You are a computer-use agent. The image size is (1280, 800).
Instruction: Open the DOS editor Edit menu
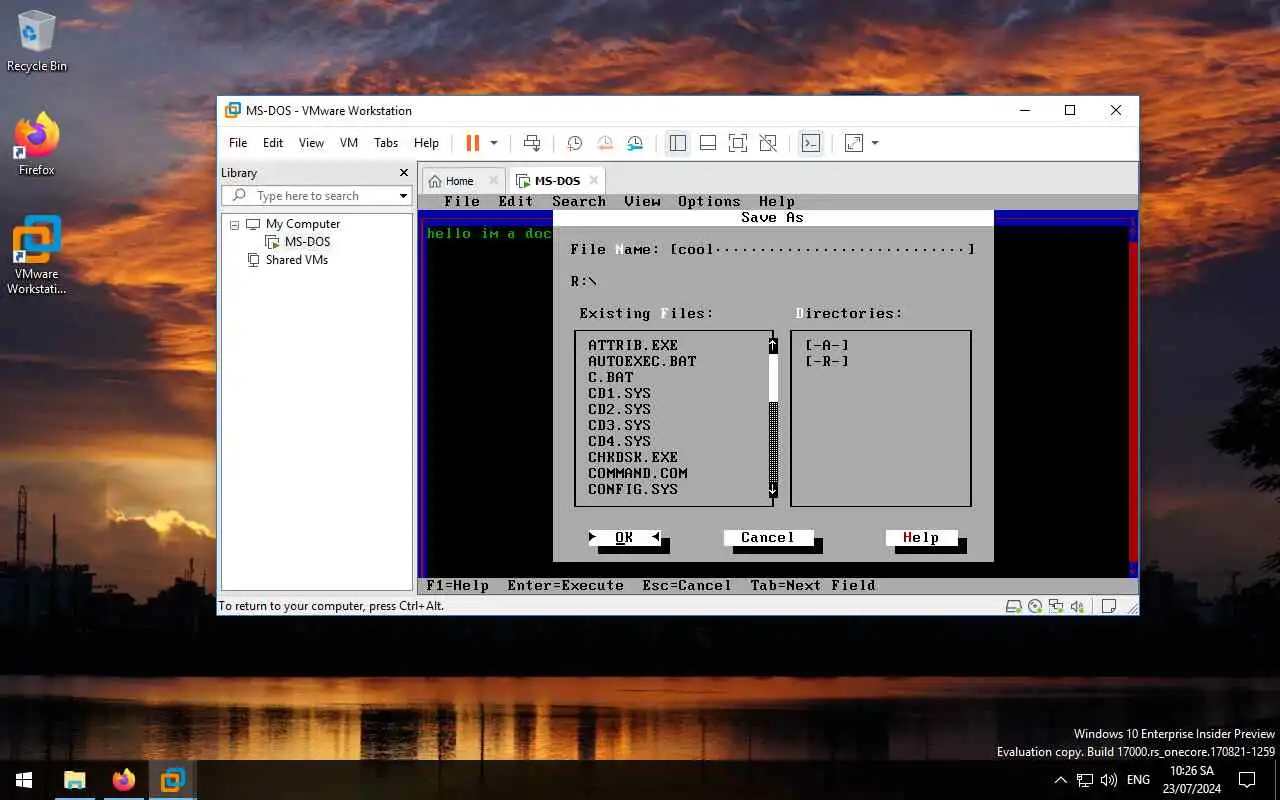click(x=516, y=201)
